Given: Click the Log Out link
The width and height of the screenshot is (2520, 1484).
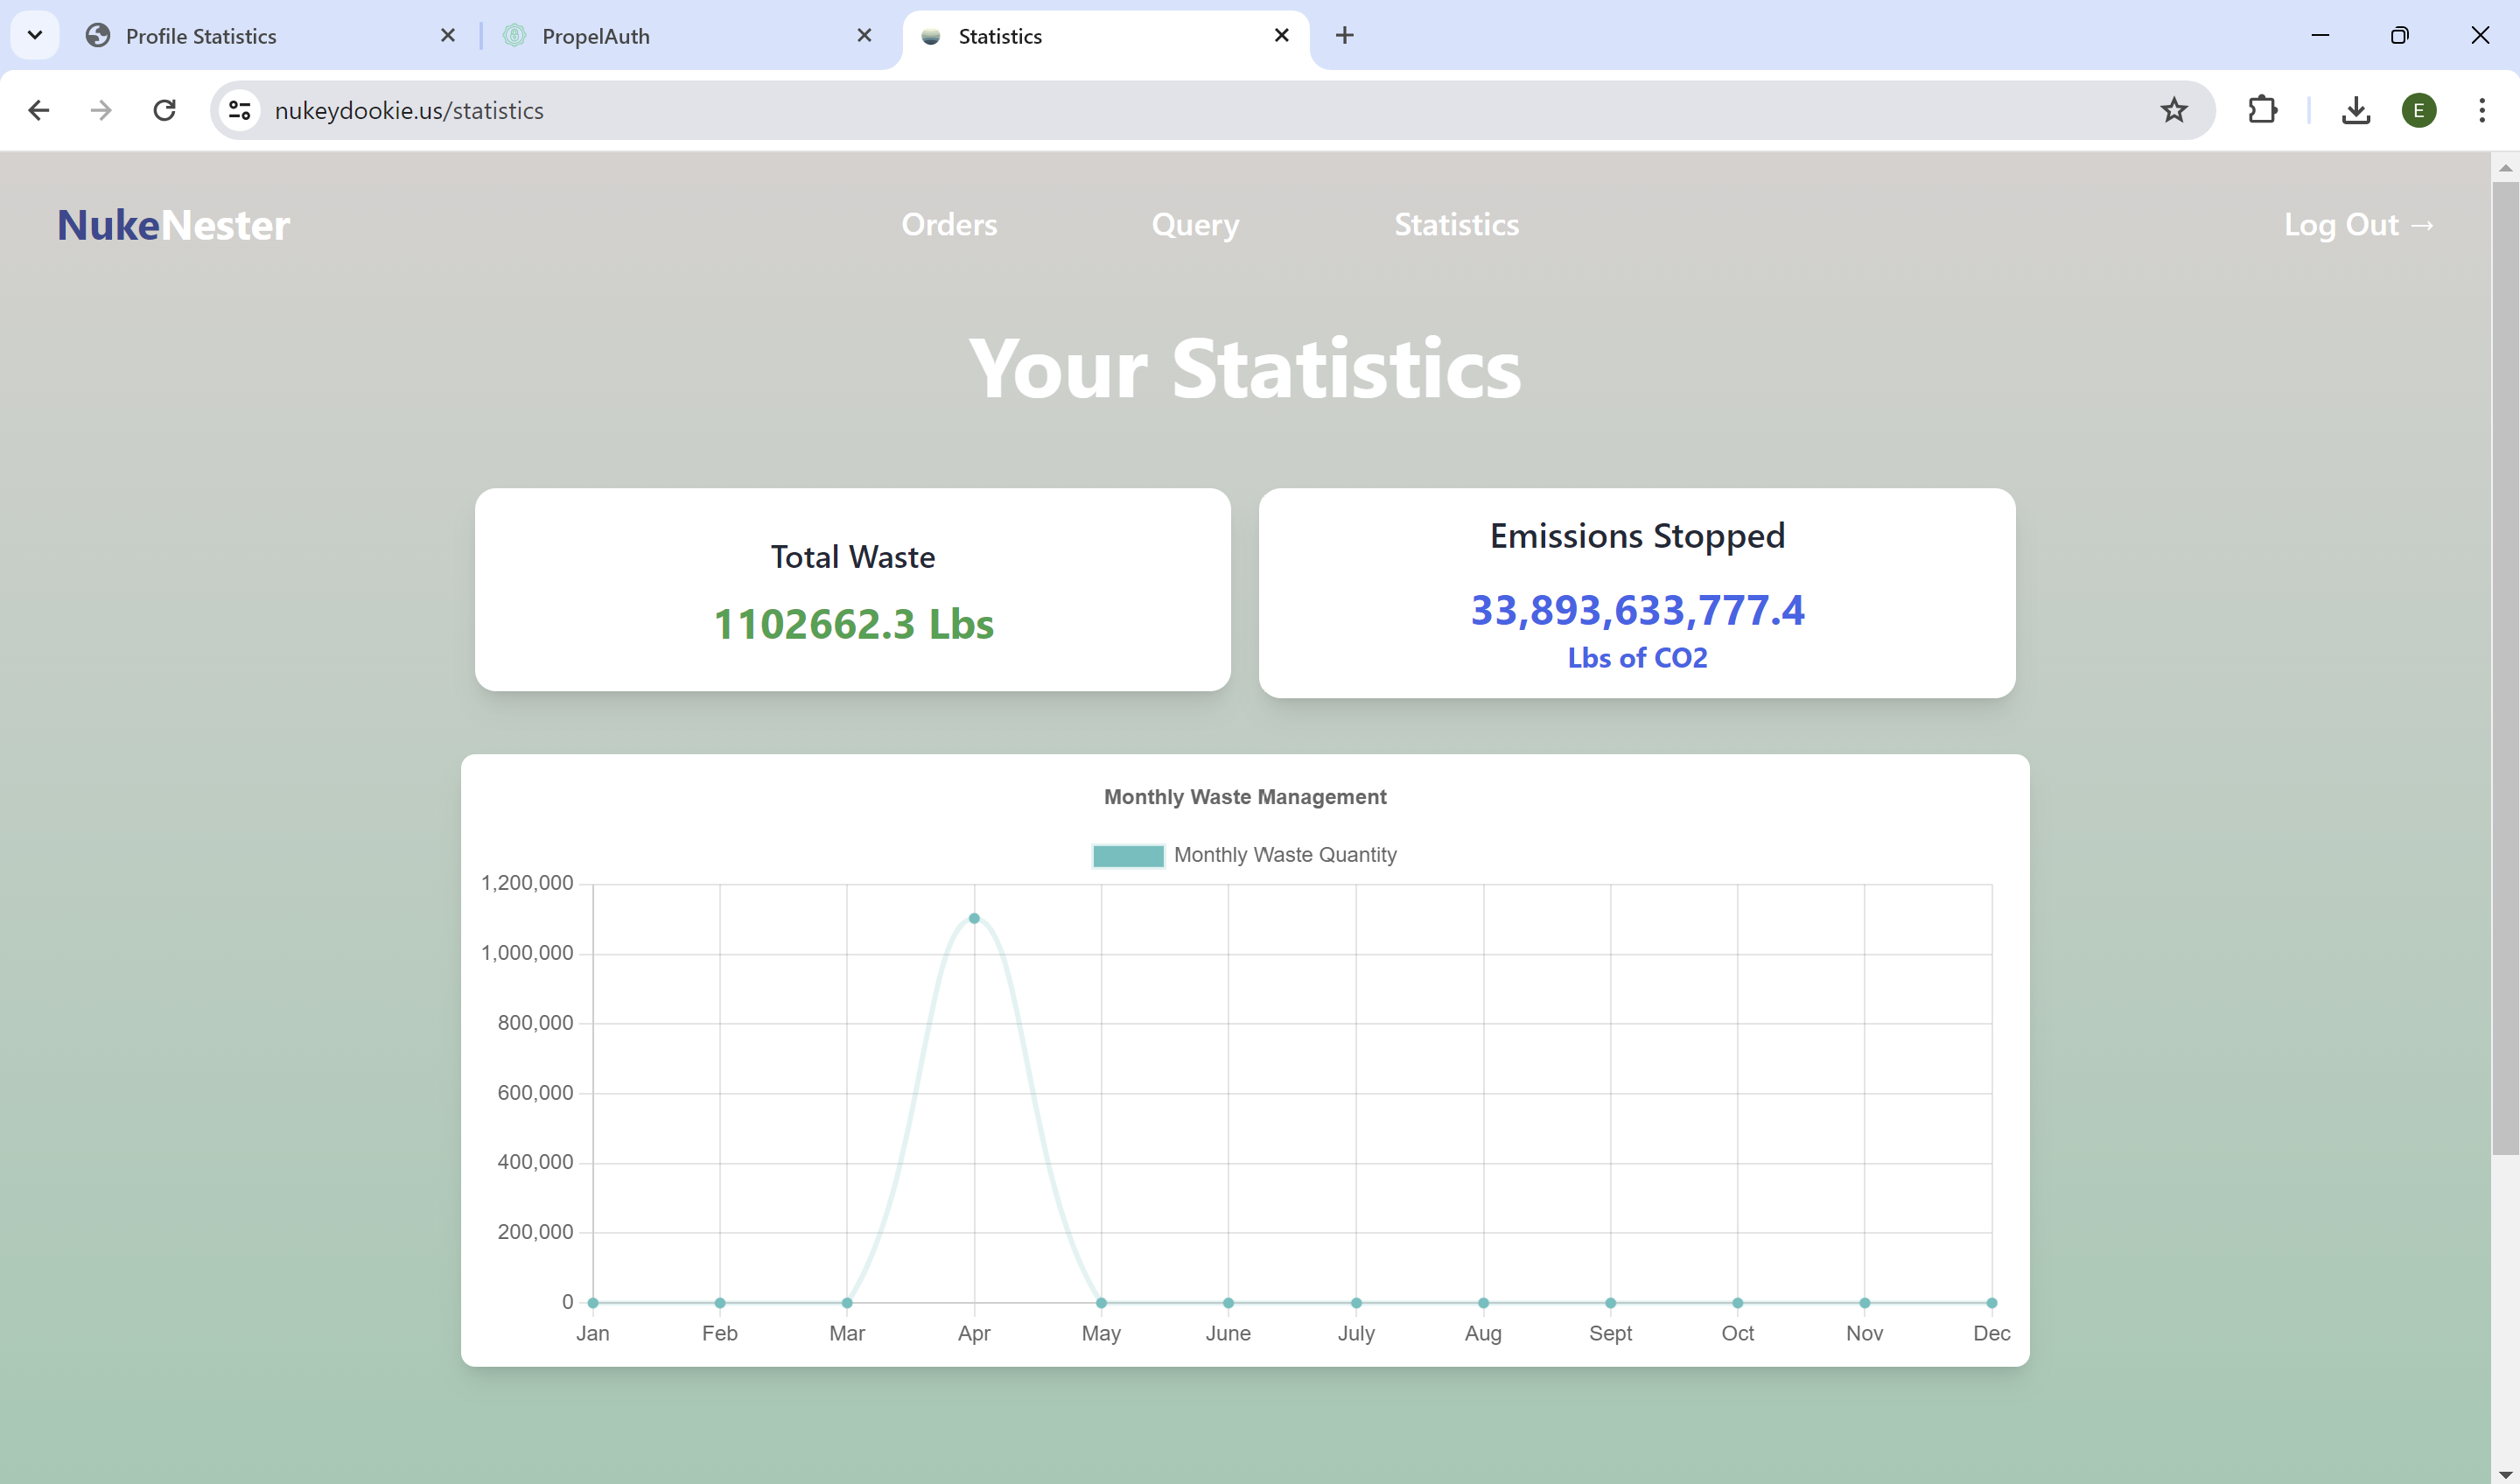Looking at the screenshot, I should click(x=2358, y=225).
